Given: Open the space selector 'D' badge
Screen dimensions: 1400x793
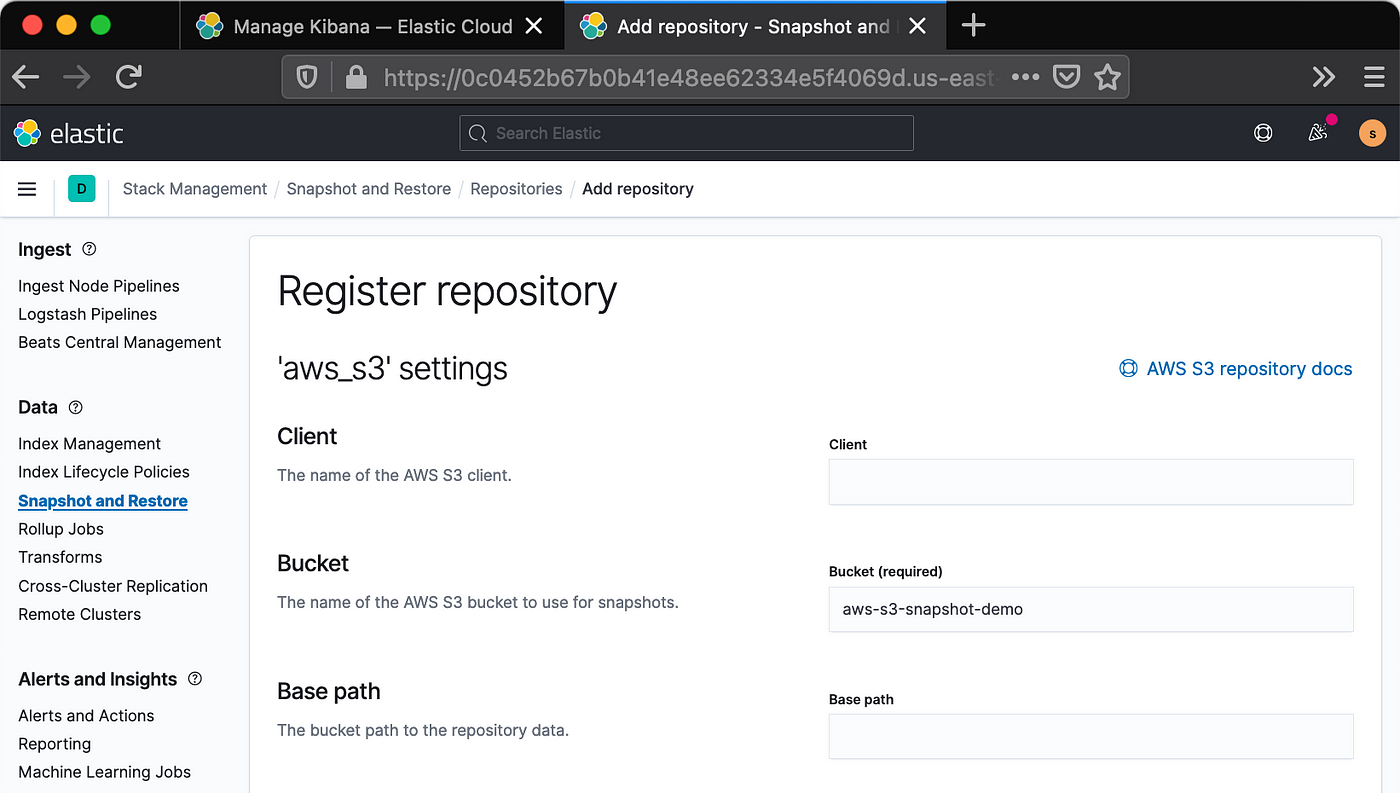Looking at the screenshot, I should (x=81, y=188).
